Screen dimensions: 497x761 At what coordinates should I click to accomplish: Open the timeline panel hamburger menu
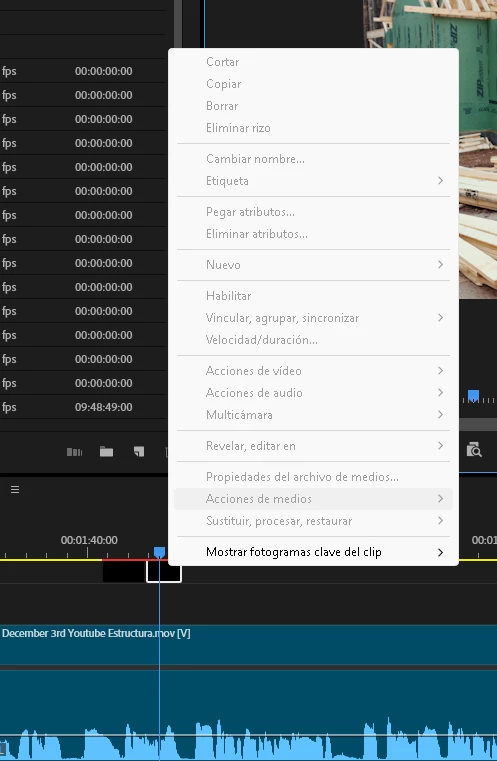tap(15, 489)
